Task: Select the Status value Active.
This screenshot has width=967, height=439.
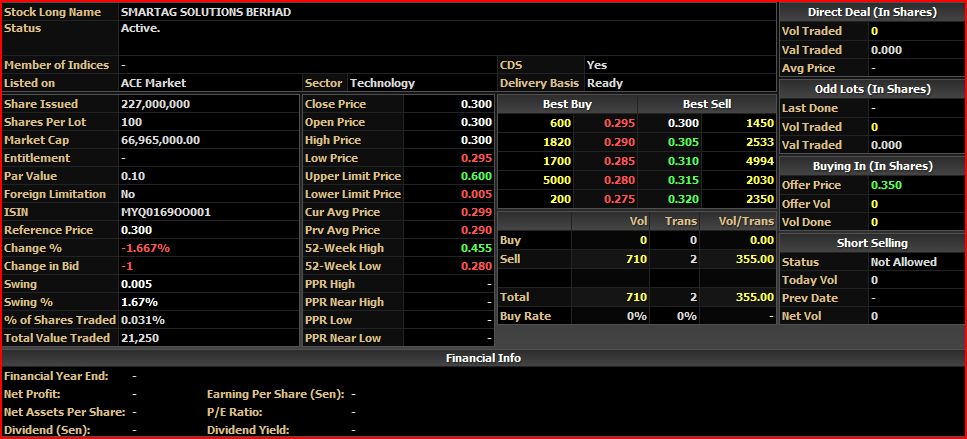Action: pos(141,28)
